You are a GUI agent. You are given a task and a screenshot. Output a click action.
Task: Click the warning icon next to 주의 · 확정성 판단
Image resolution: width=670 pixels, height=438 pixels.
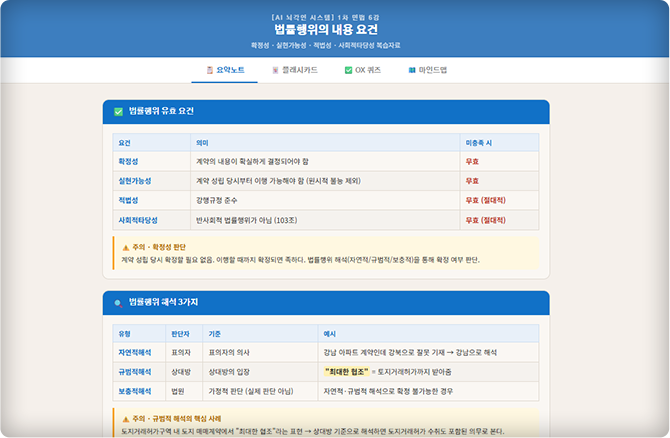126,247
